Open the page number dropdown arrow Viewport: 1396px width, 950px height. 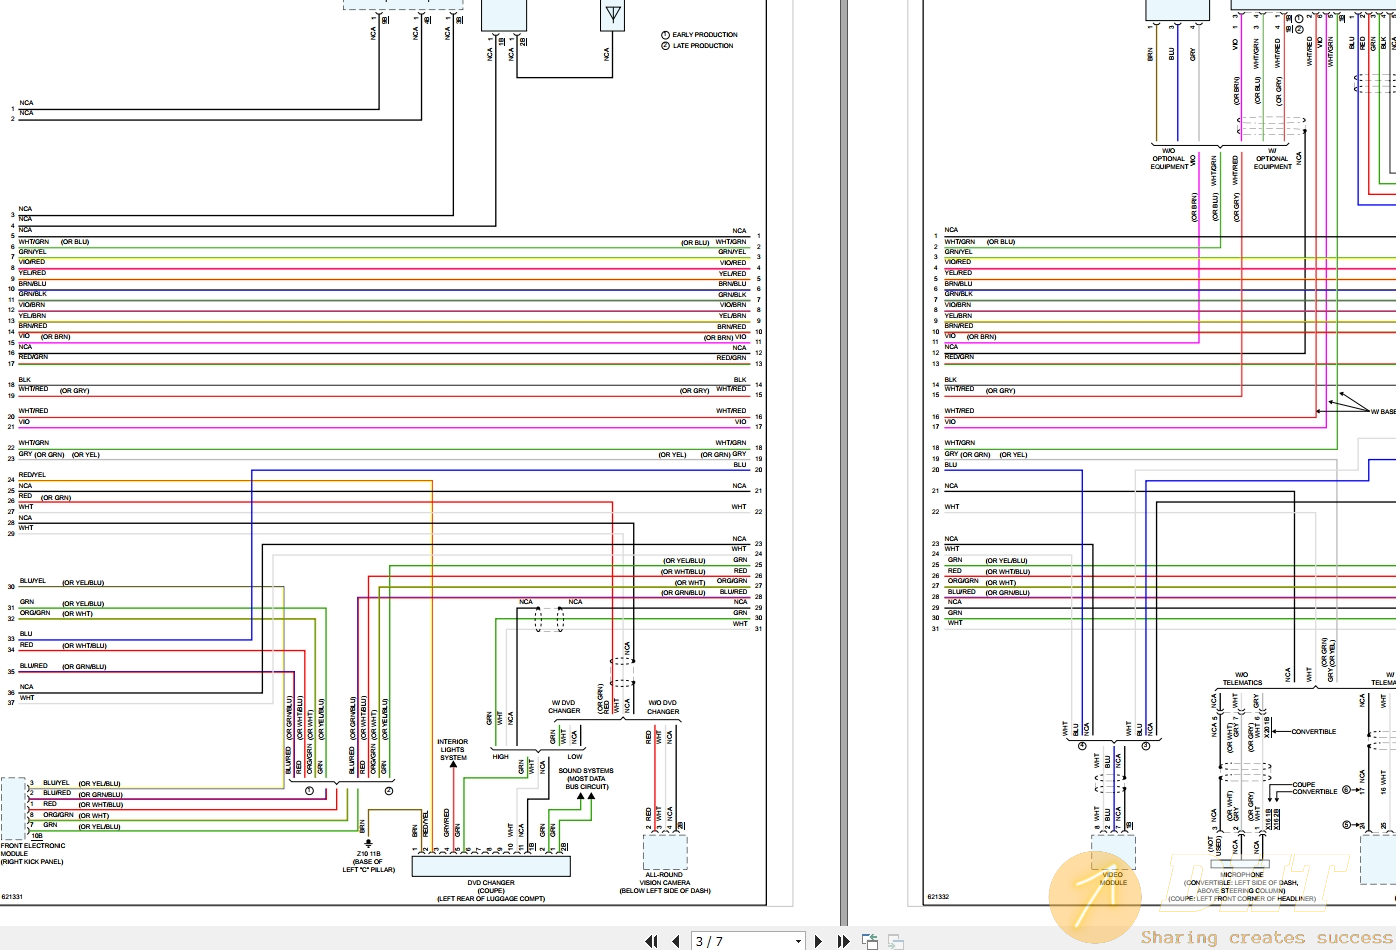pyautogui.click(x=798, y=941)
